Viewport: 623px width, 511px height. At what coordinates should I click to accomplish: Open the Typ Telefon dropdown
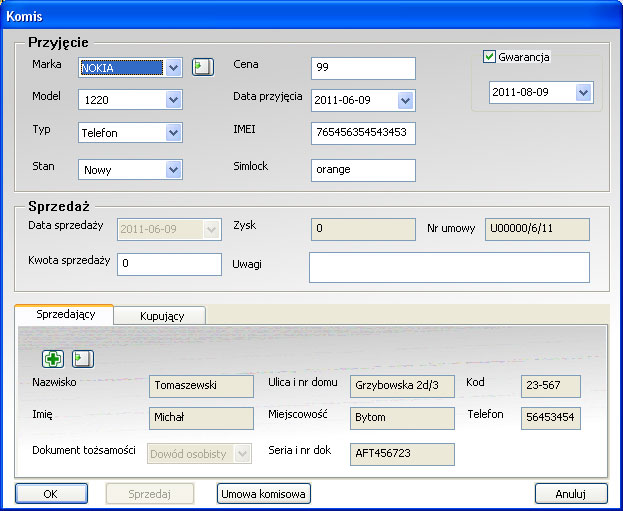point(174,132)
